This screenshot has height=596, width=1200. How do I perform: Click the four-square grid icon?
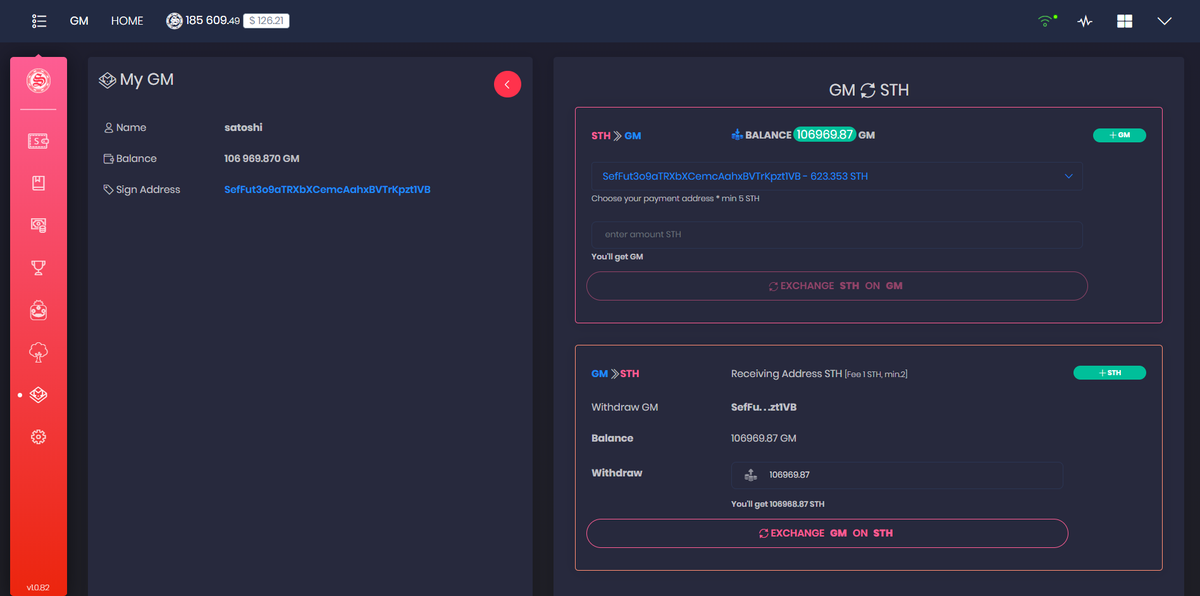[1125, 21]
